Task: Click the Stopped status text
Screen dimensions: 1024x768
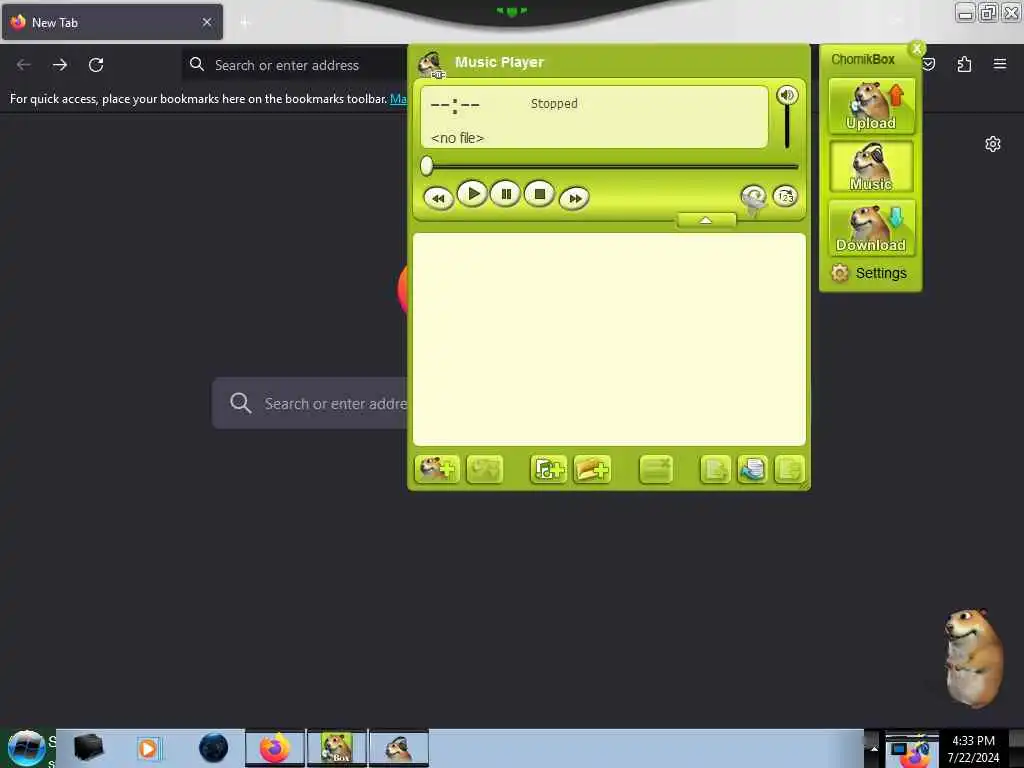Action: [x=554, y=103]
